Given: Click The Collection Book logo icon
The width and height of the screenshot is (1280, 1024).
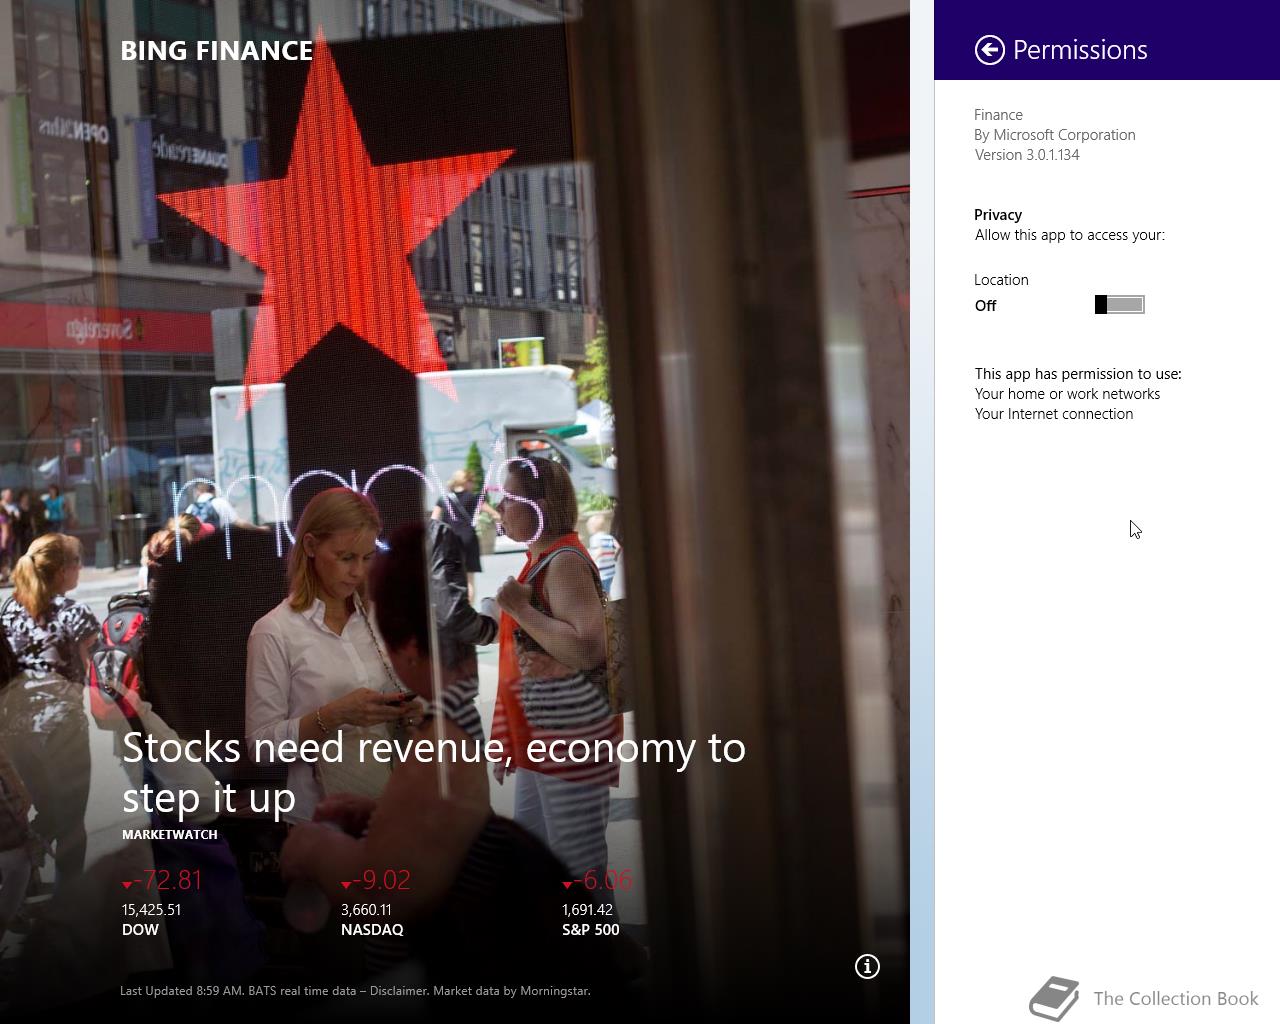Looking at the screenshot, I should [x=1054, y=999].
